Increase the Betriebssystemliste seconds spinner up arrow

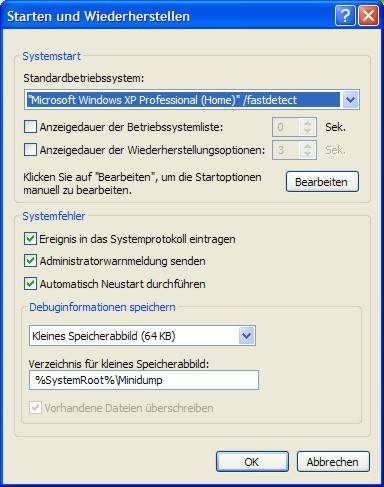pos(308,123)
